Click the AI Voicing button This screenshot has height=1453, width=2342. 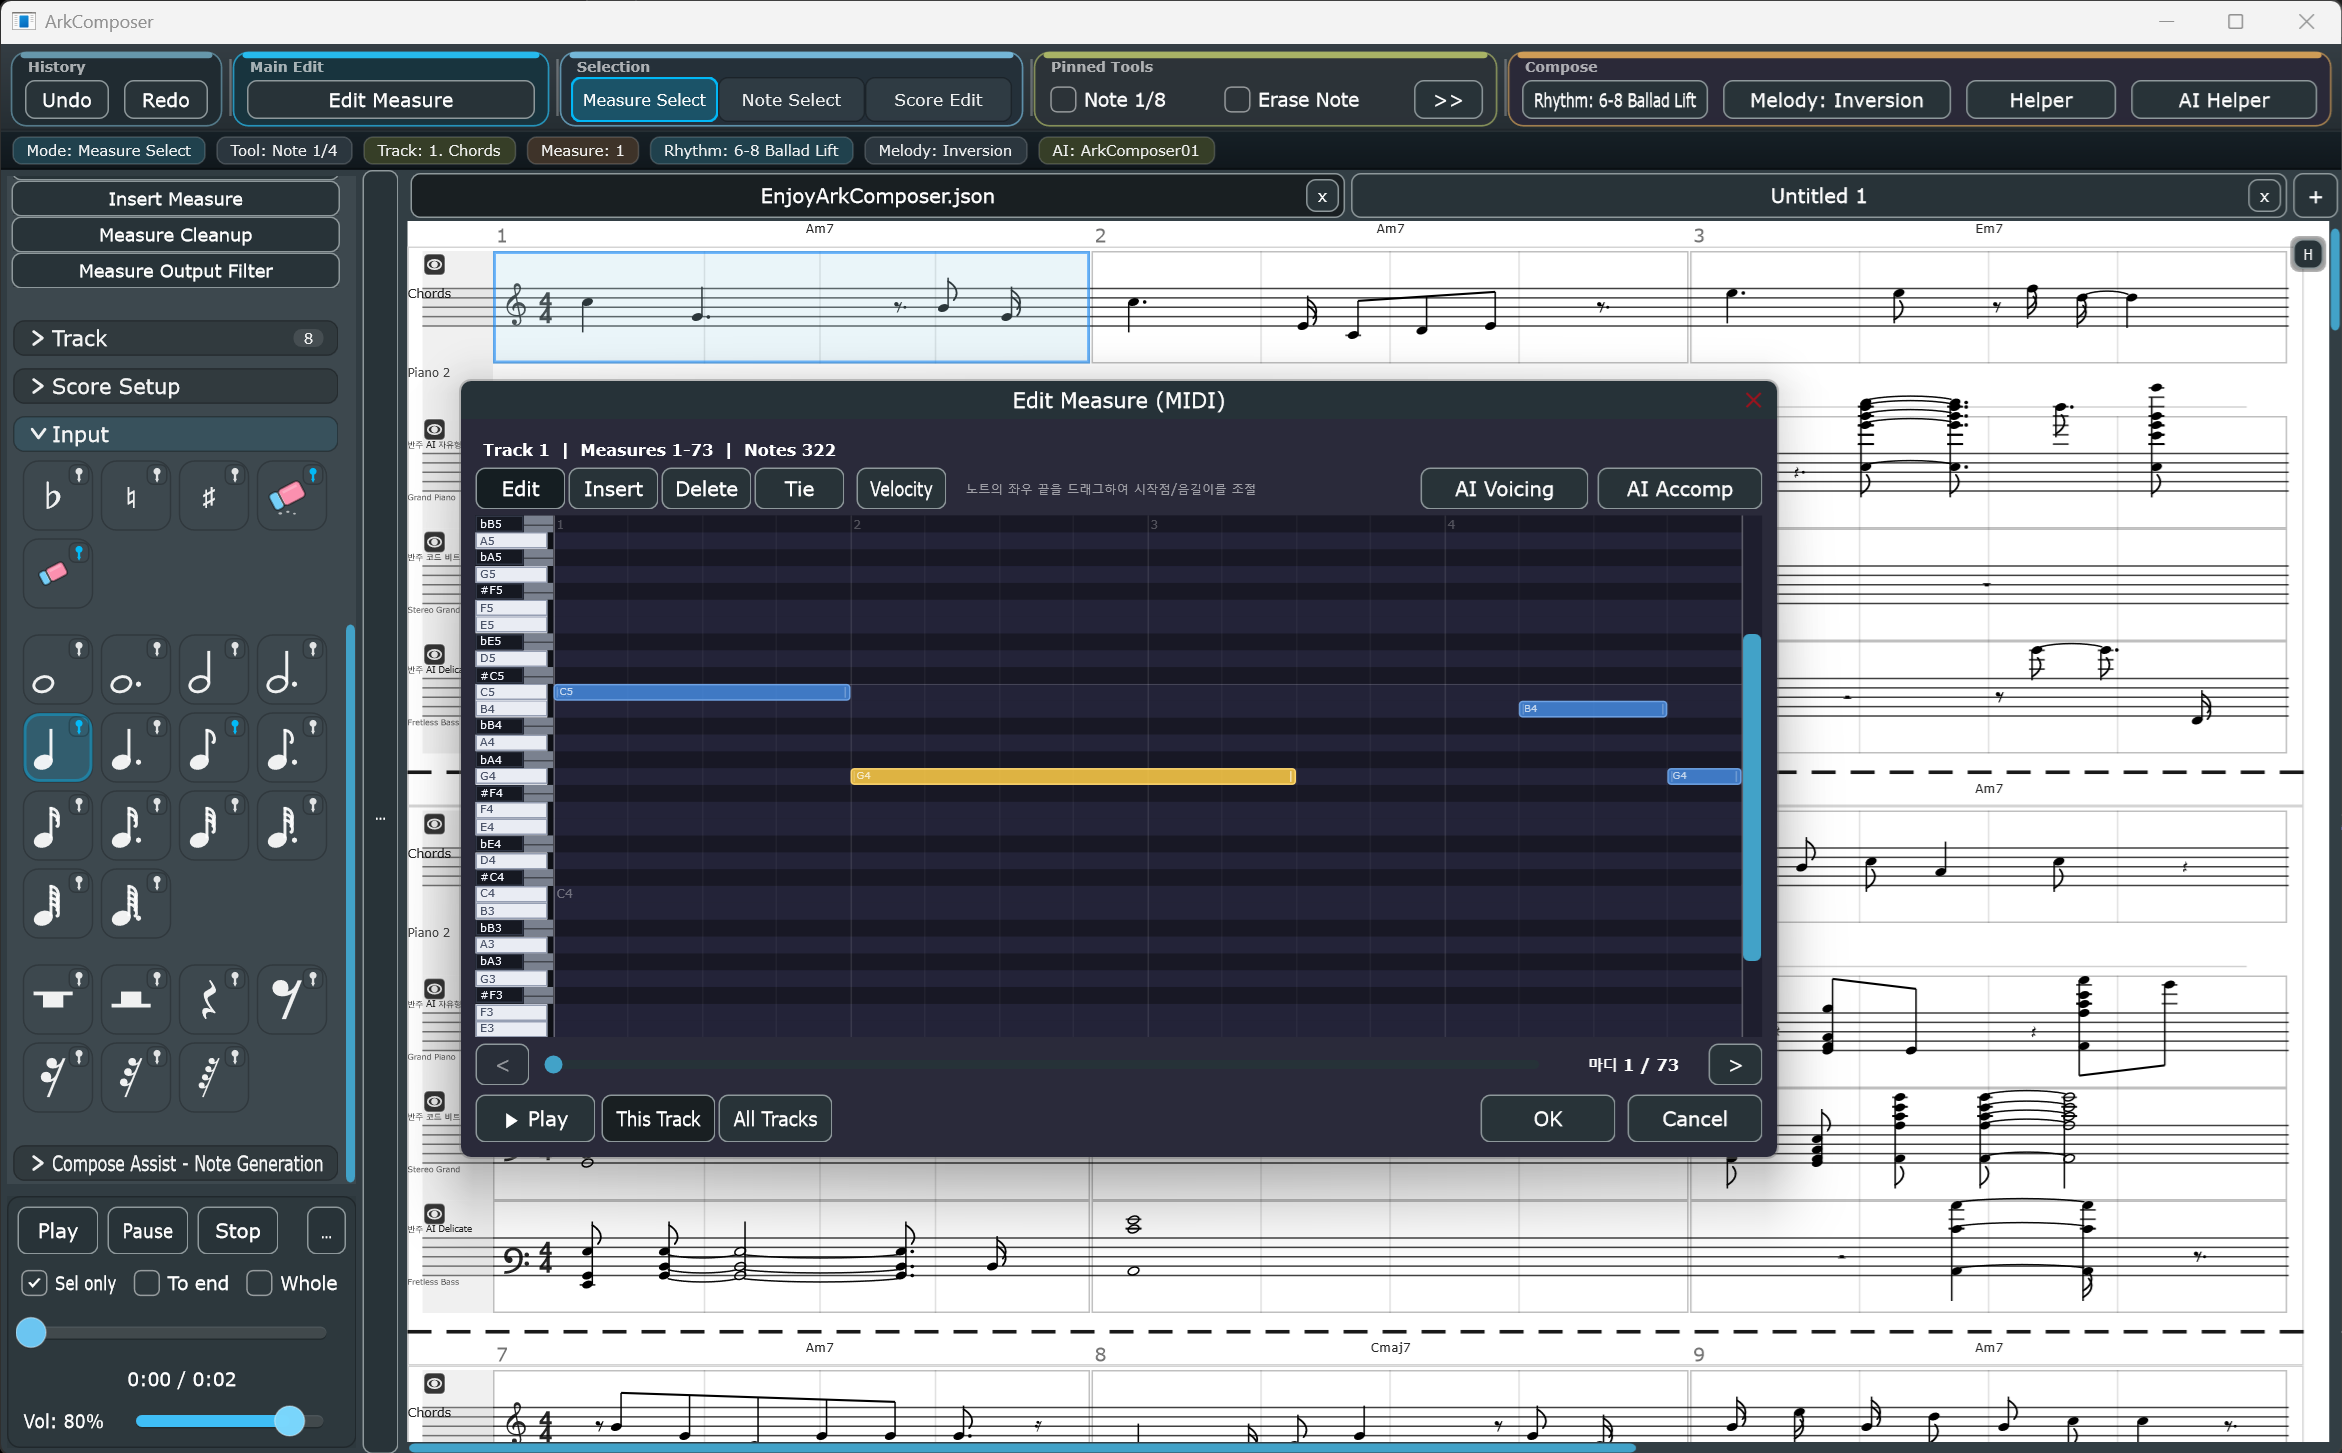(1504, 489)
